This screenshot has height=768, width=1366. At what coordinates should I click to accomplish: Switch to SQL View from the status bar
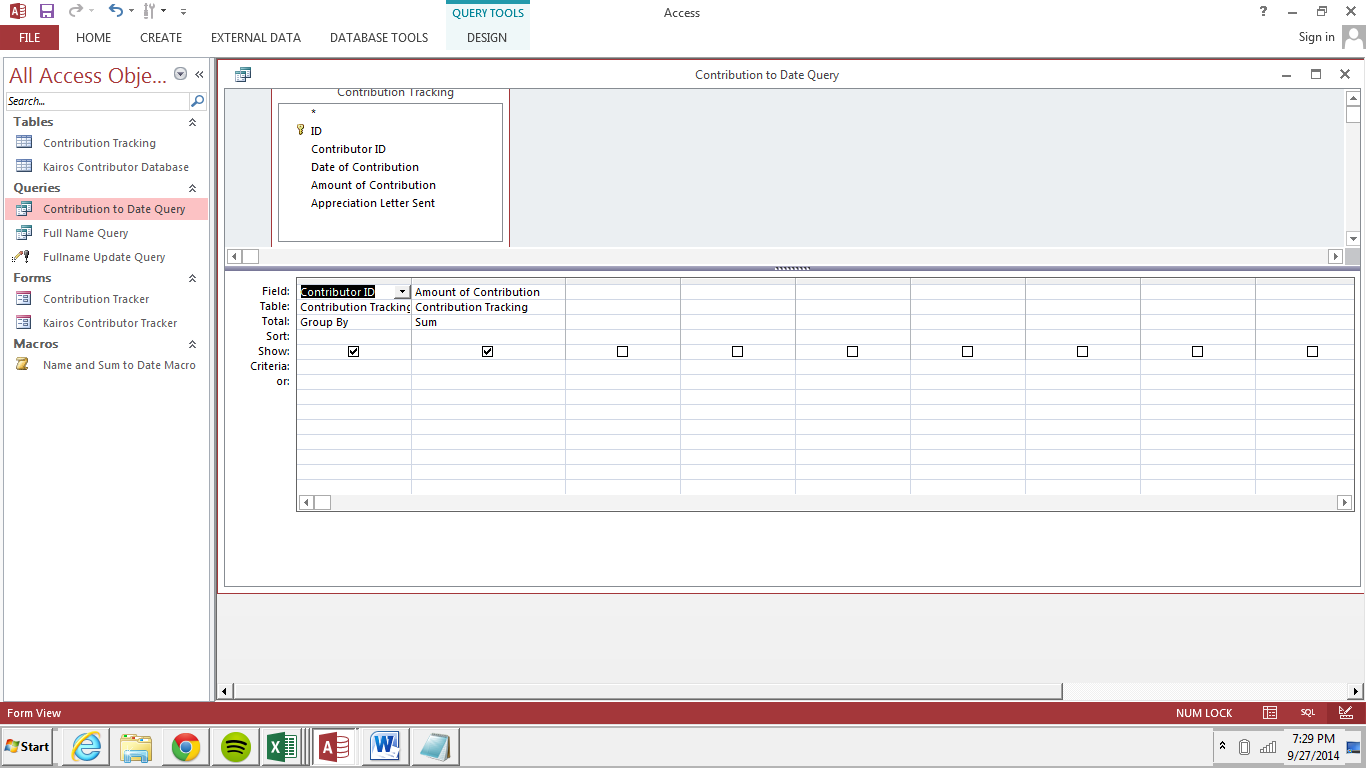point(1308,713)
